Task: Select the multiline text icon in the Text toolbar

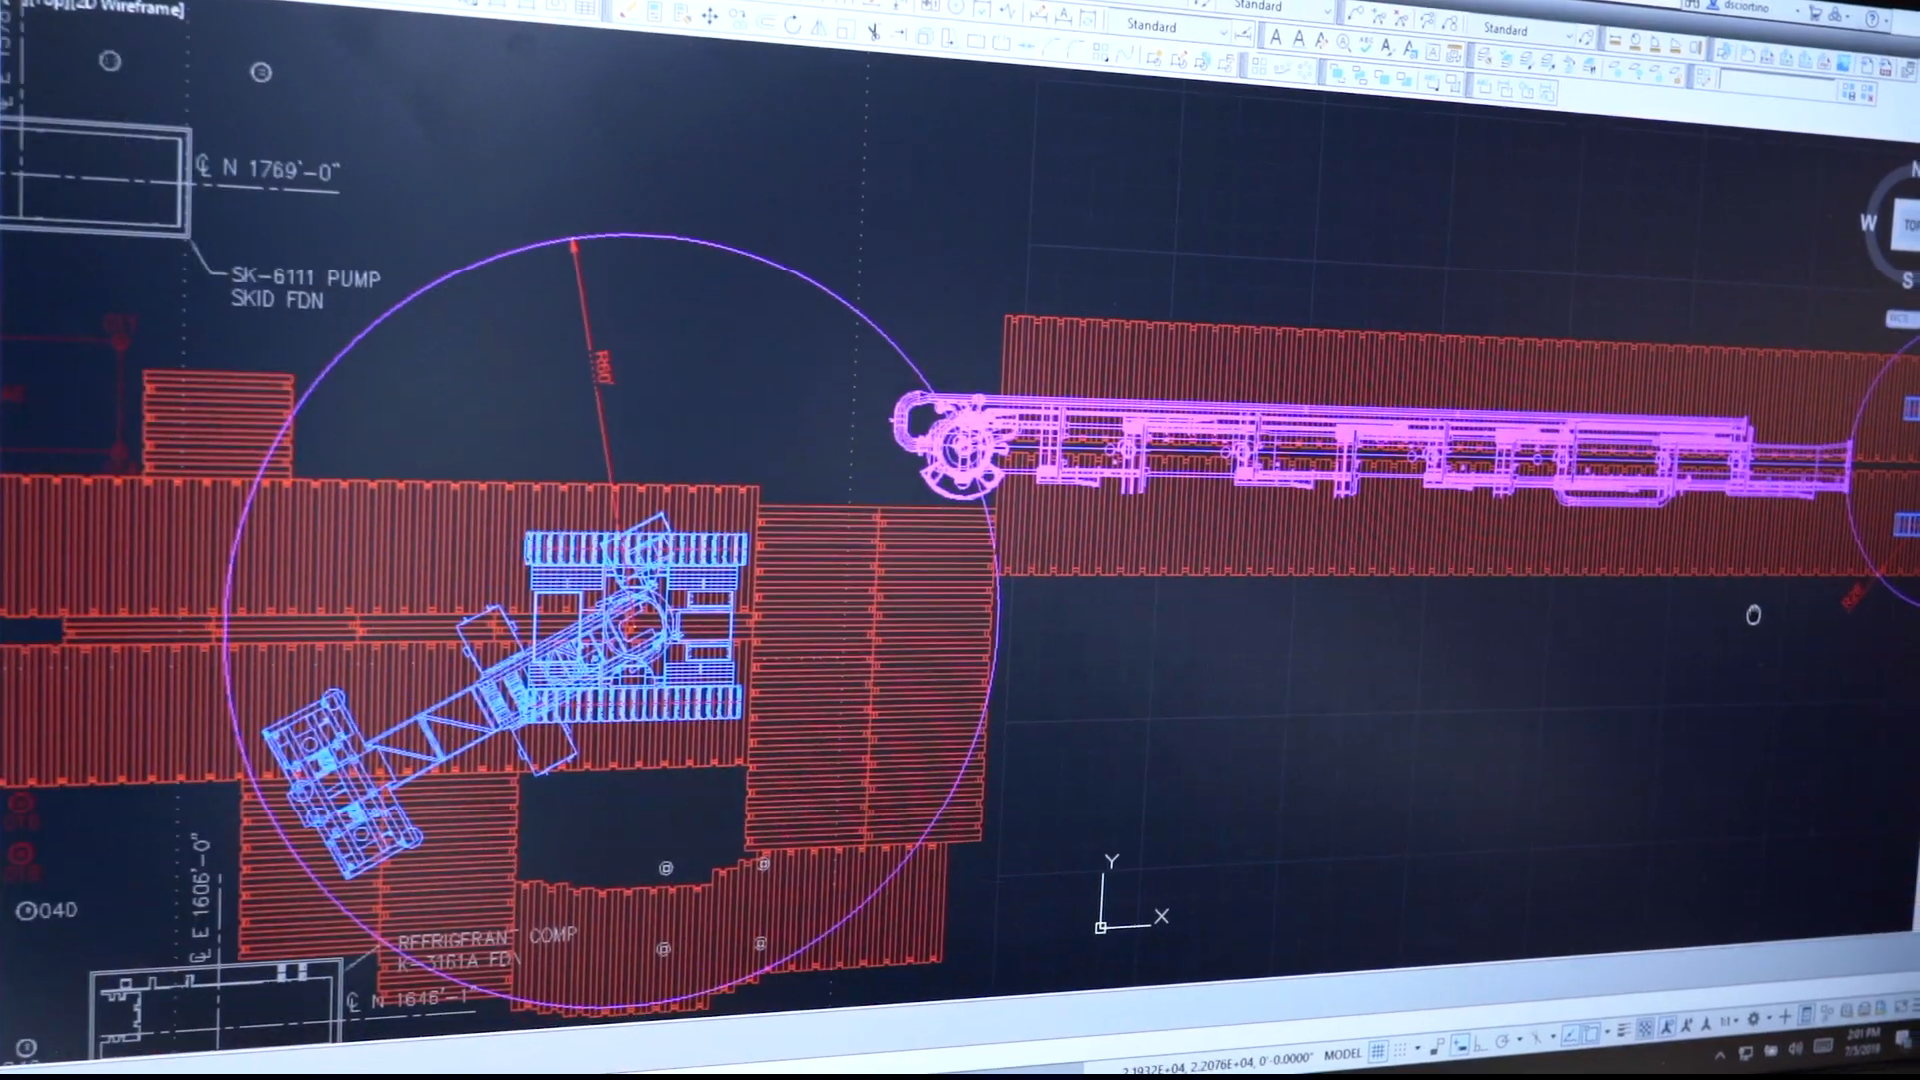Action: 1275,40
